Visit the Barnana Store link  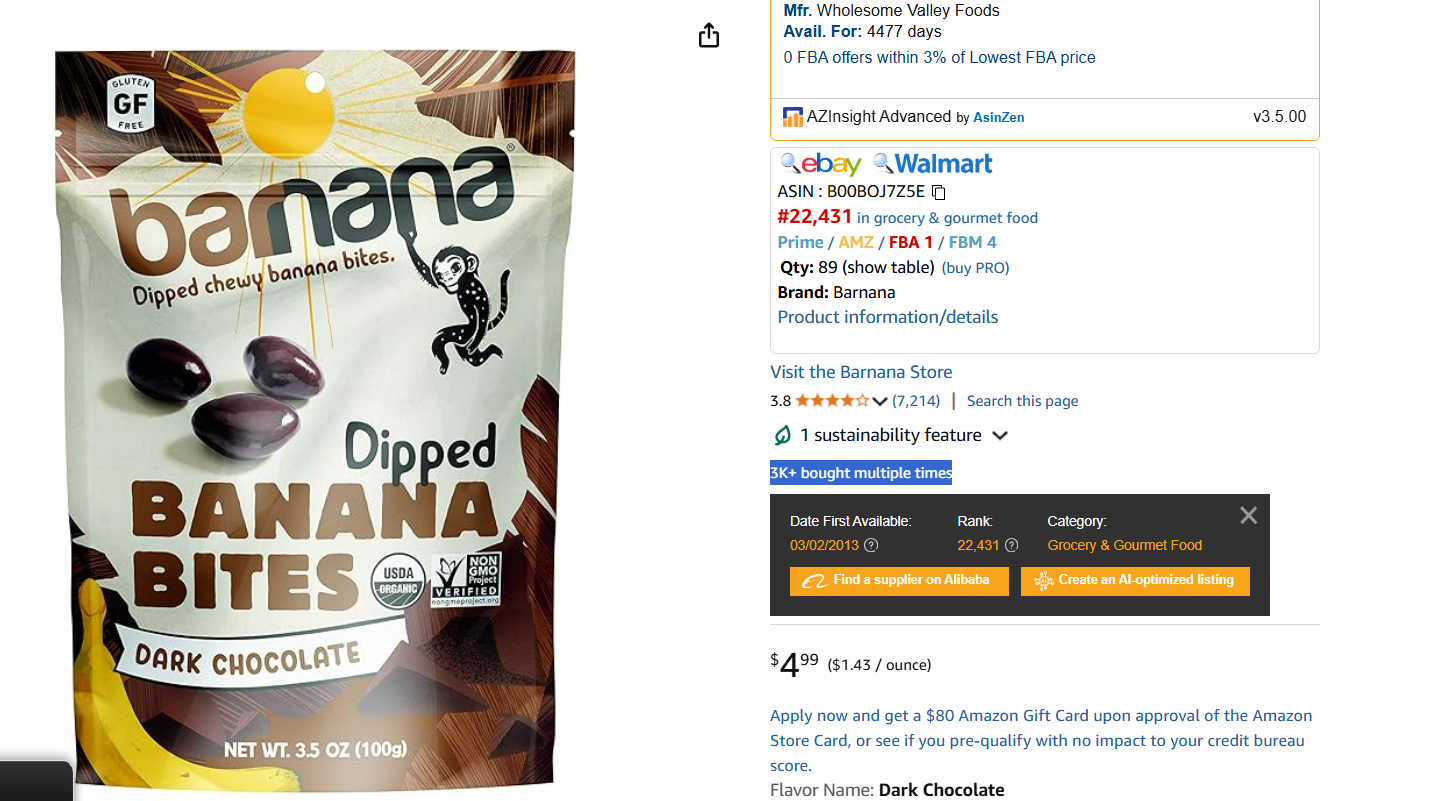pos(861,372)
